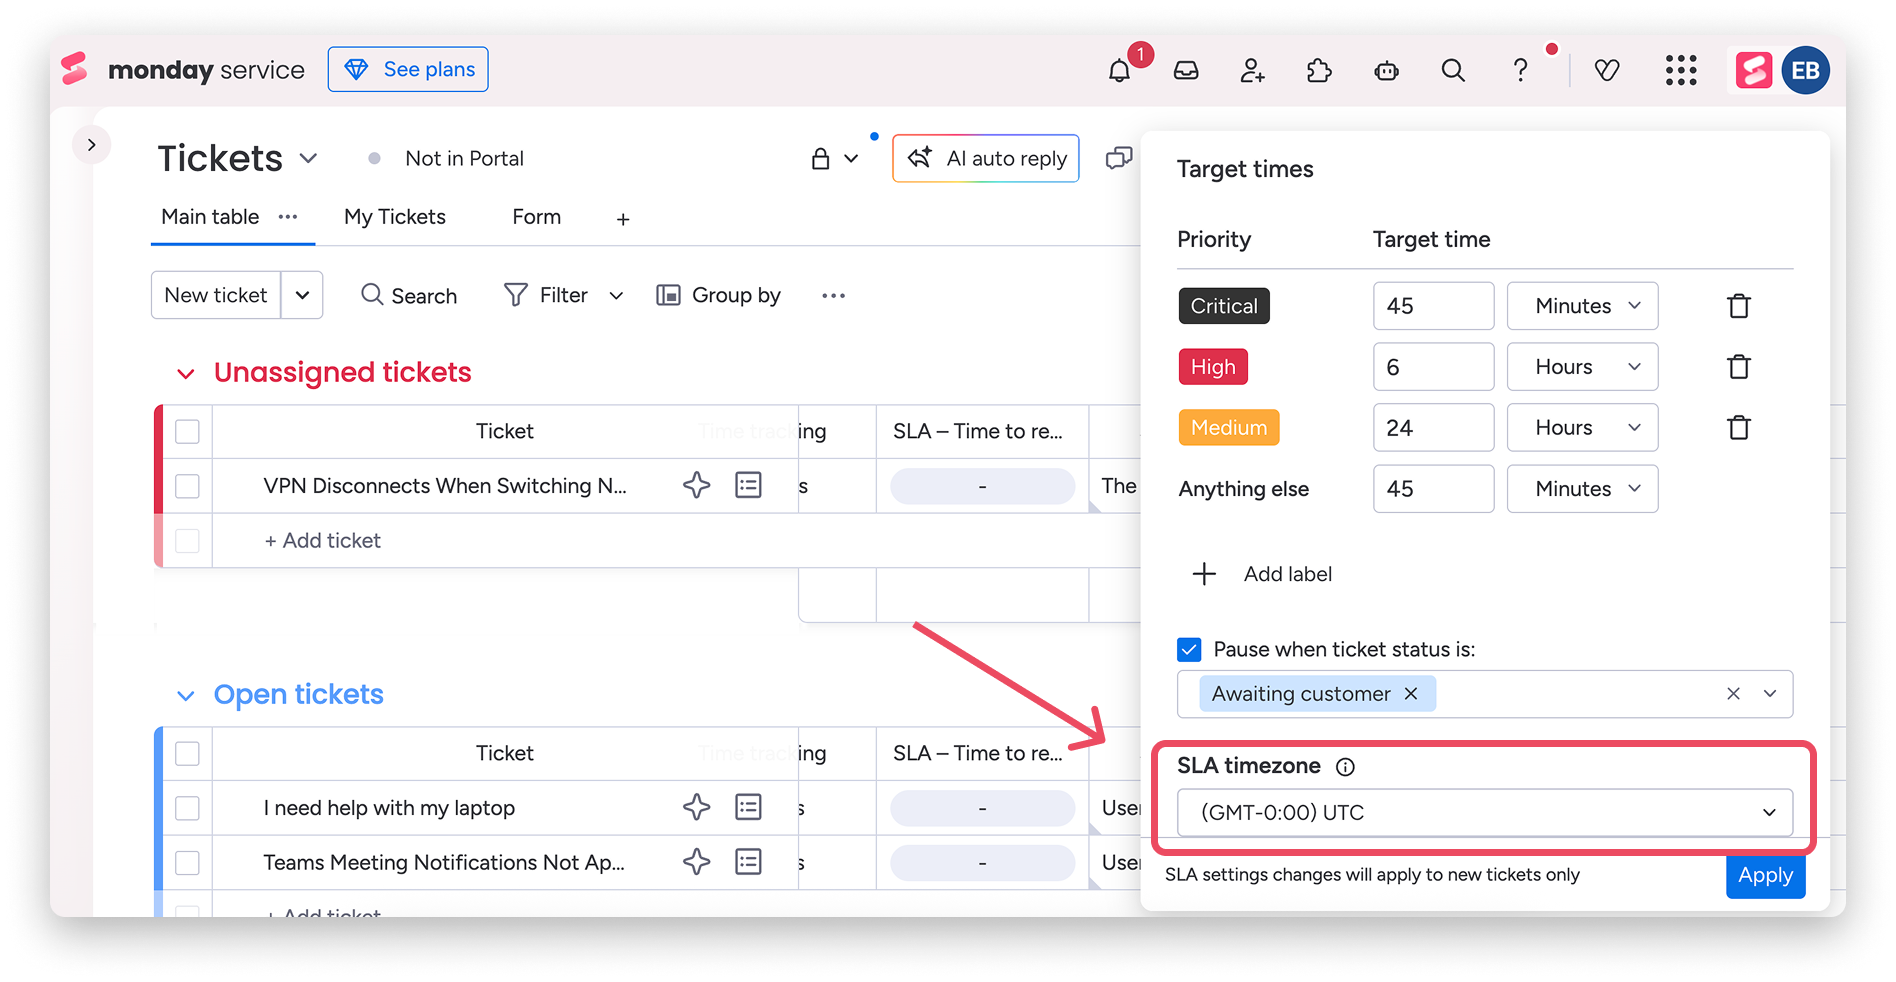The image size is (1896, 982).
Task: Switch to the Form tab
Action: click(x=536, y=217)
